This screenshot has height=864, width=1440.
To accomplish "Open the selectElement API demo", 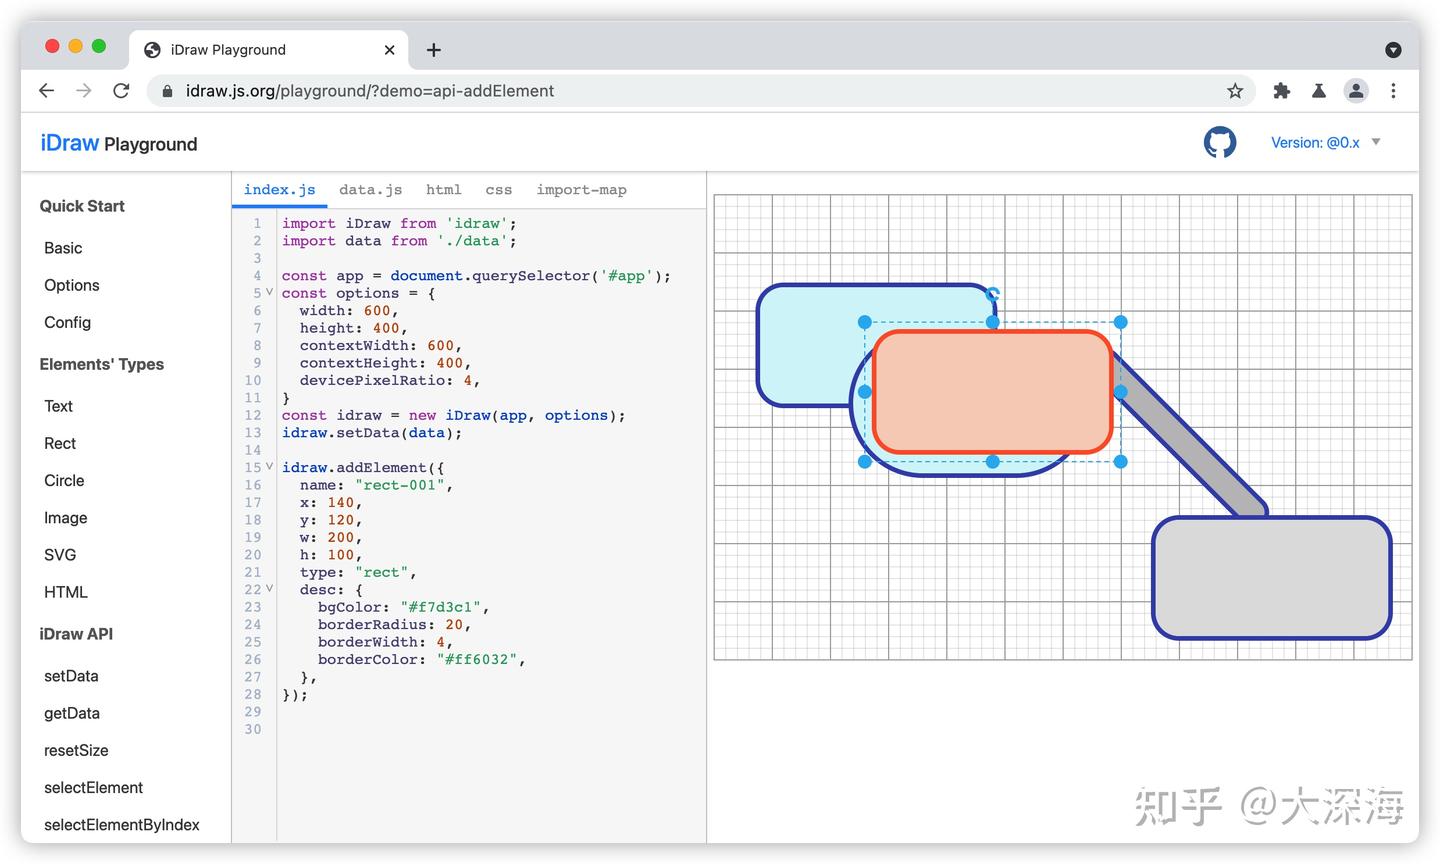I will (x=93, y=788).
